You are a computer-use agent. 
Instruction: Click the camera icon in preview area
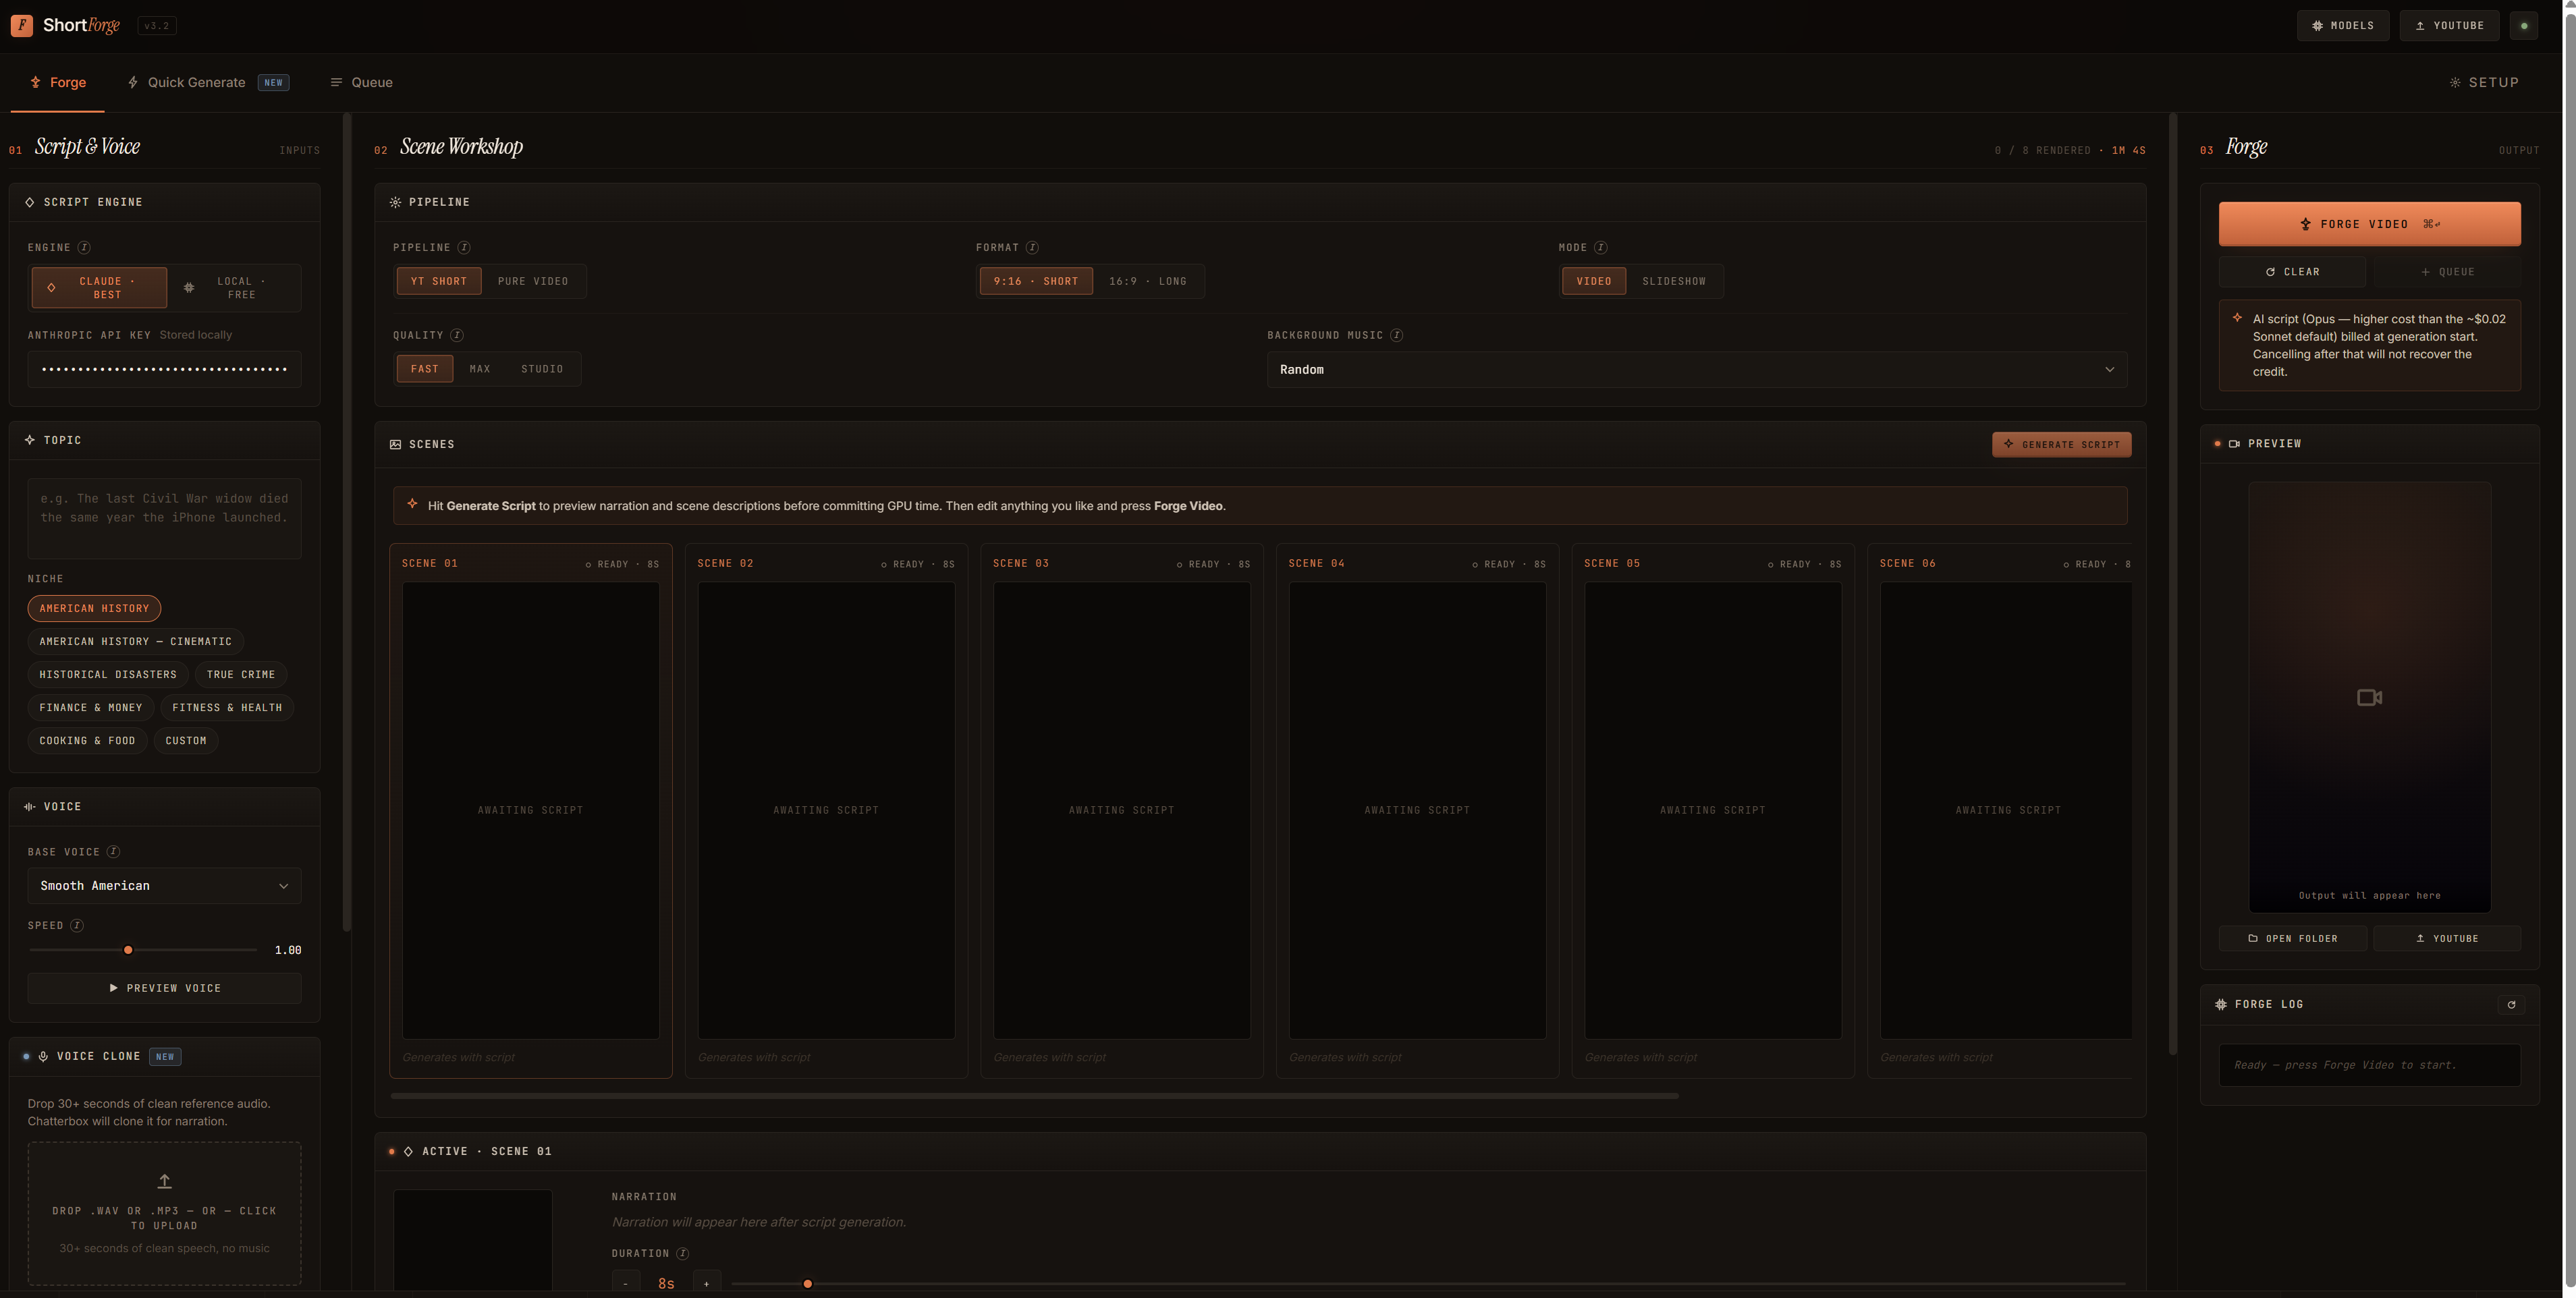(x=2369, y=697)
